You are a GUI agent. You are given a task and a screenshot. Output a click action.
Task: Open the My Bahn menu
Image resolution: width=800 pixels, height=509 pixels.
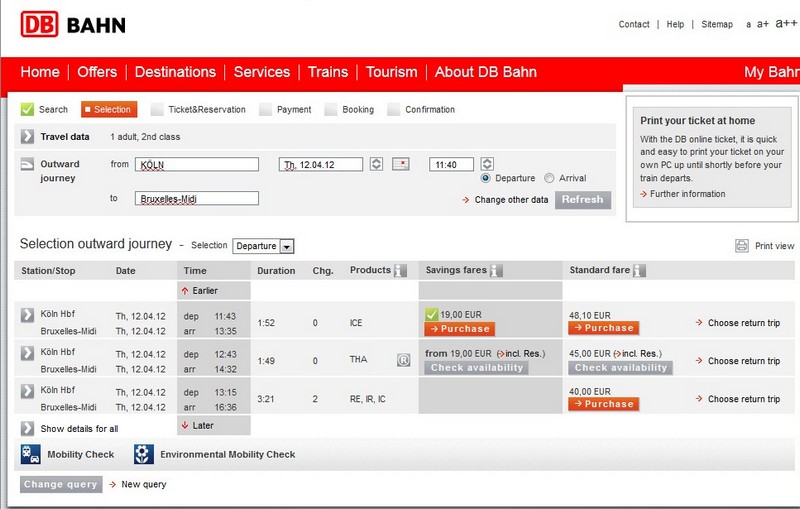pos(771,72)
